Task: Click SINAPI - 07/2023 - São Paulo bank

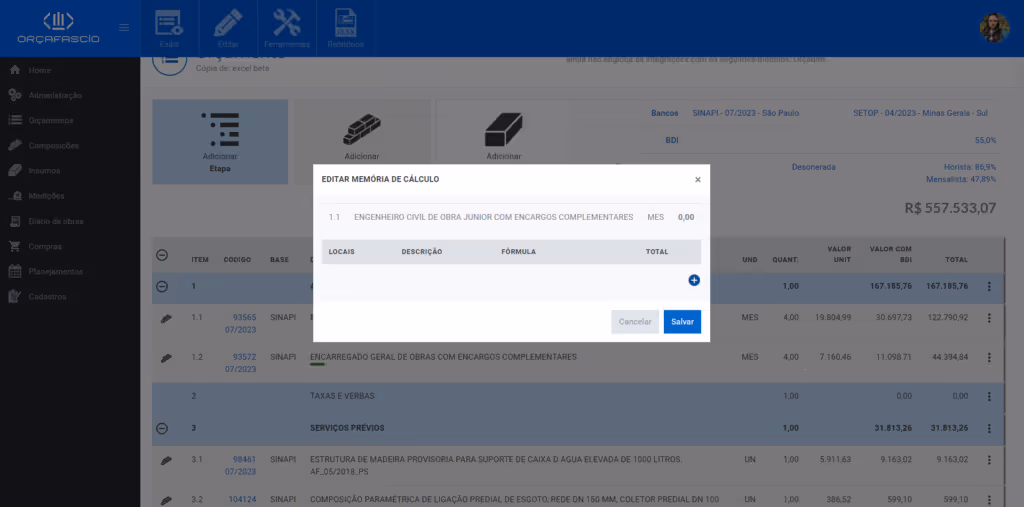Action: click(746, 113)
